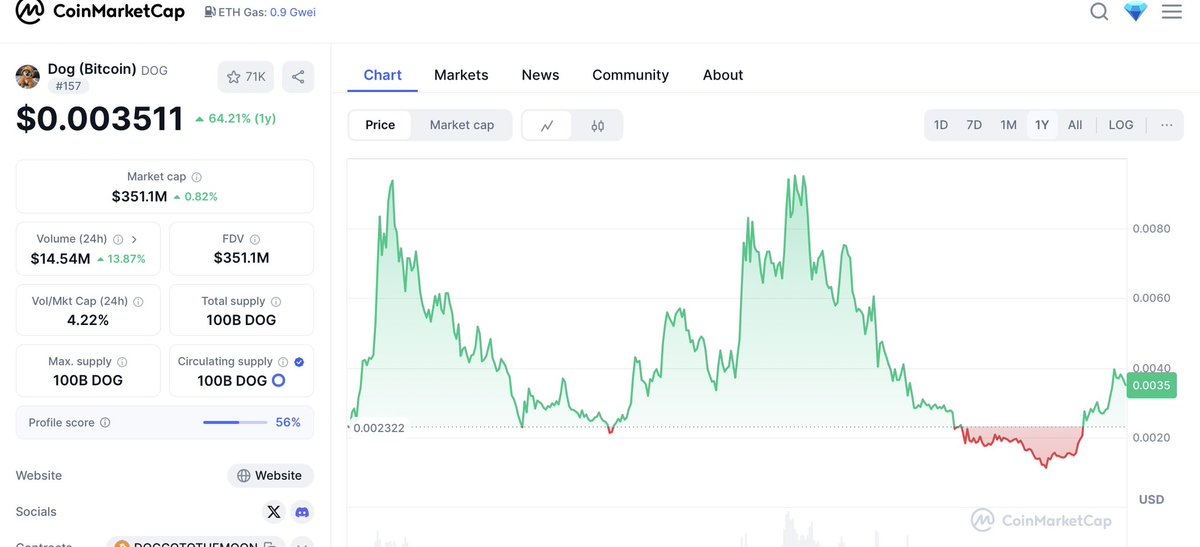Open the diamond rewards icon
This screenshot has height=547, width=1200.
pyautogui.click(x=1135, y=12)
